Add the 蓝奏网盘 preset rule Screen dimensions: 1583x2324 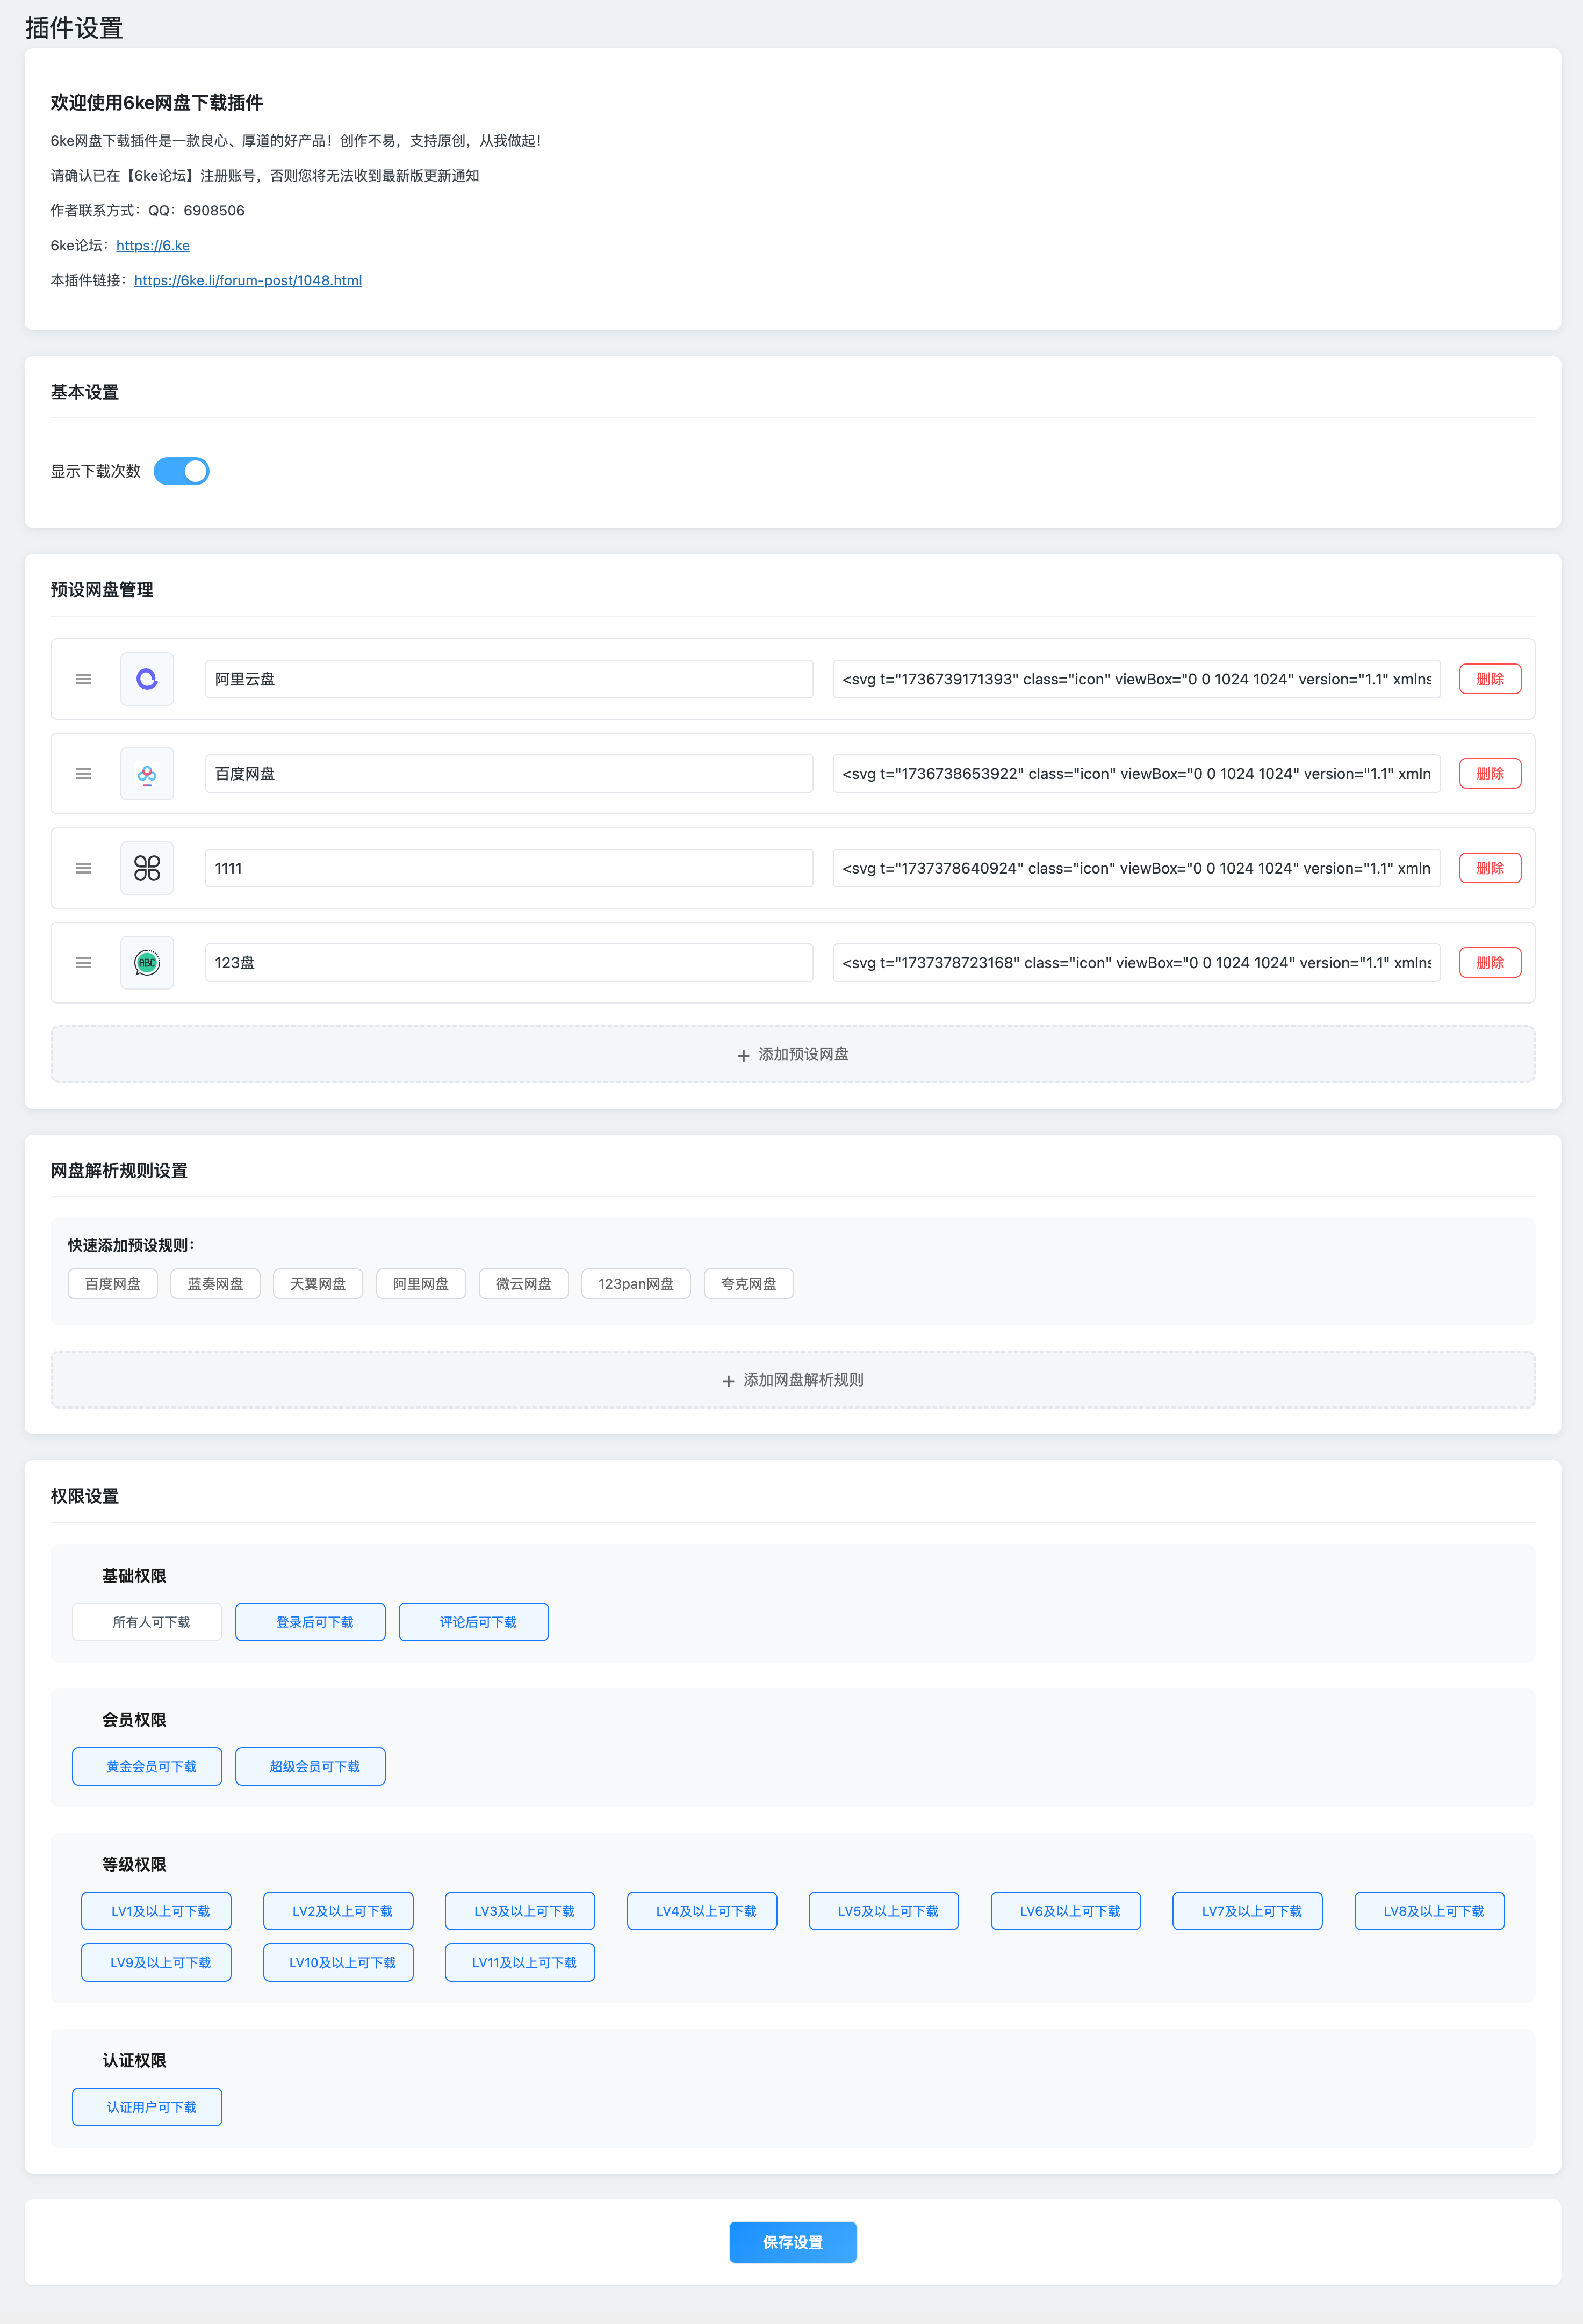[x=215, y=1284]
